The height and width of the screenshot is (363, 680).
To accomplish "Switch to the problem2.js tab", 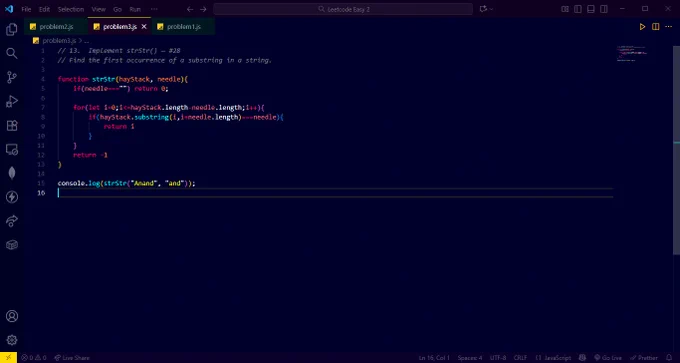I will point(56,27).
